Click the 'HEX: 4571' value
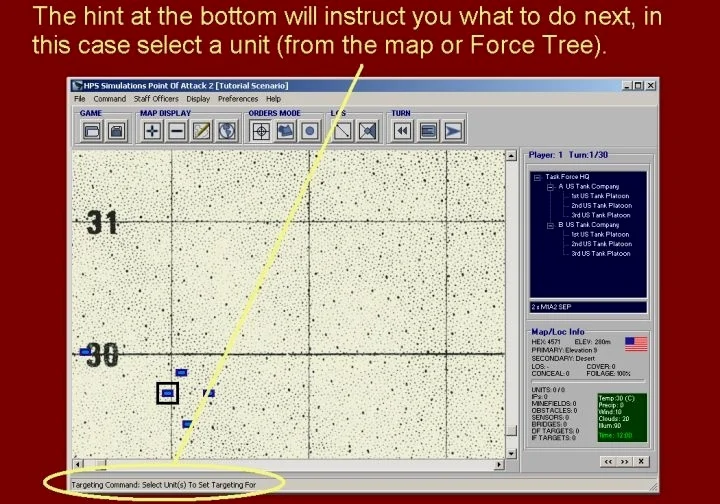This screenshot has width=720, height=504. (x=546, y=342)
